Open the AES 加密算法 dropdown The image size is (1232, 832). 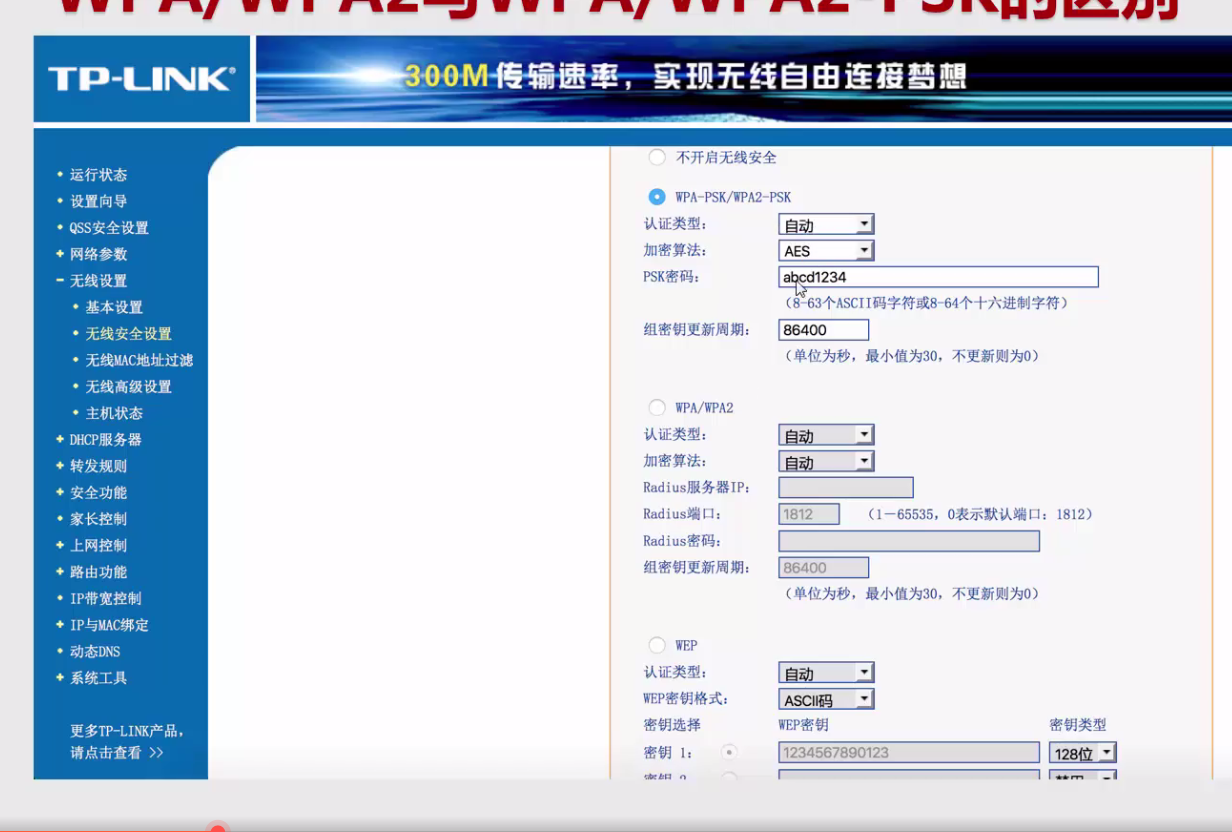(x=826, y=250)
